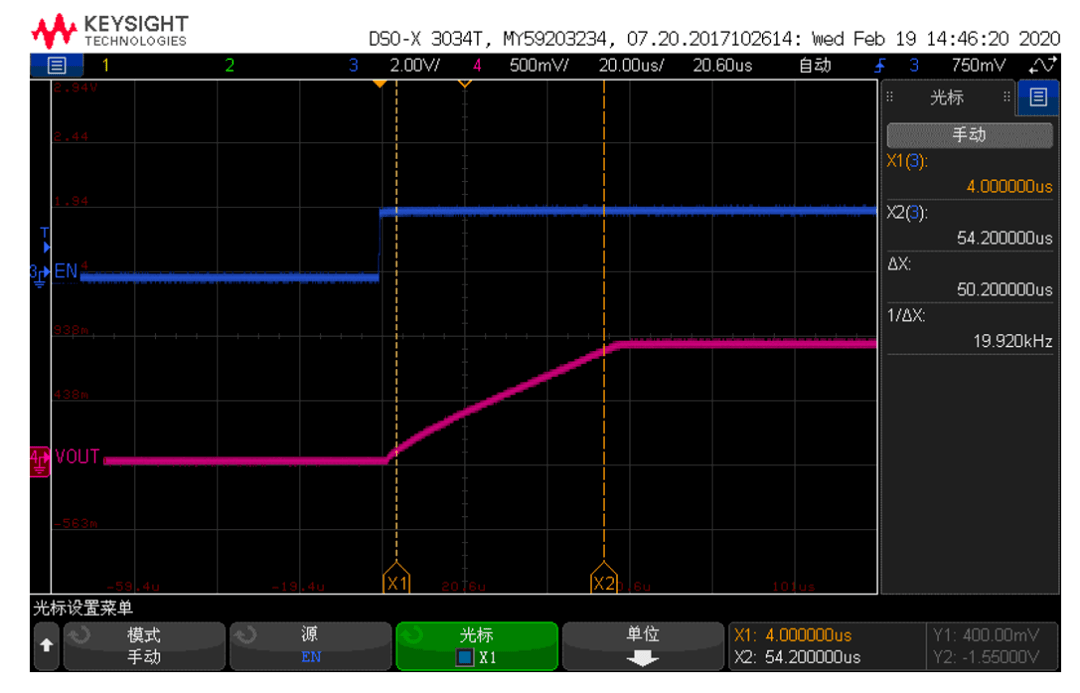The image size is (1080, 693).
Task: Click the X2 cursor marker on waveform
Action: click(604, 577)
